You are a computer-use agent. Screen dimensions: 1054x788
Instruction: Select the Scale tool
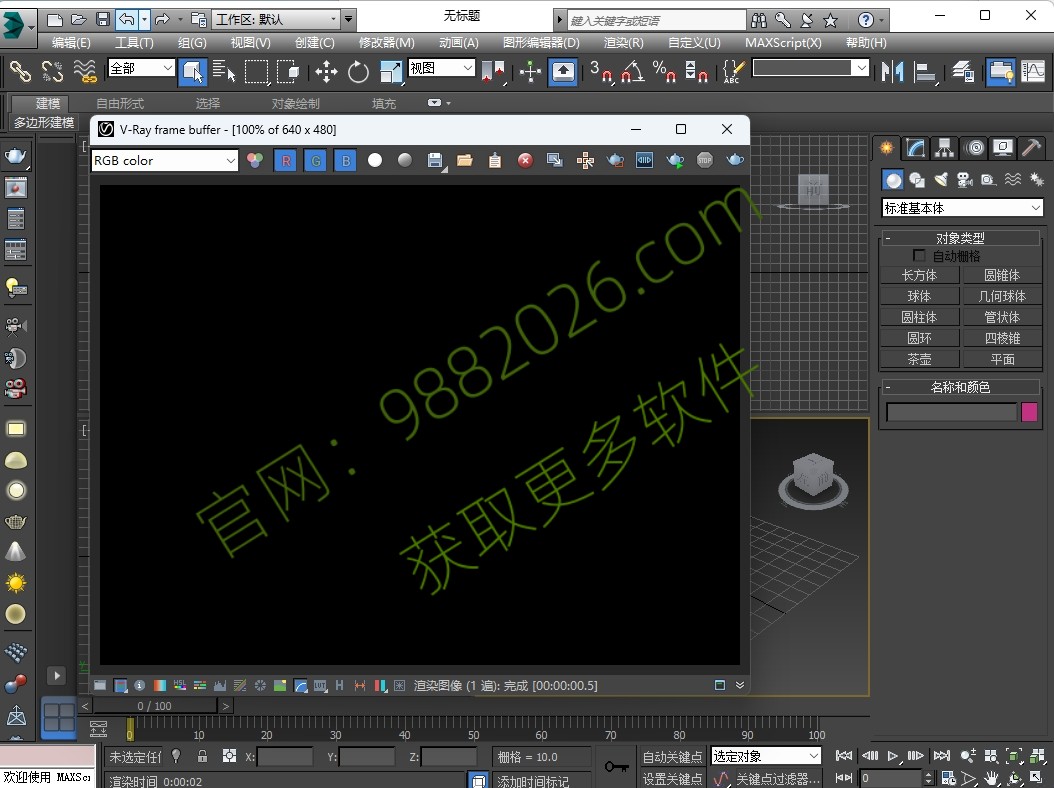click(391, 71)
